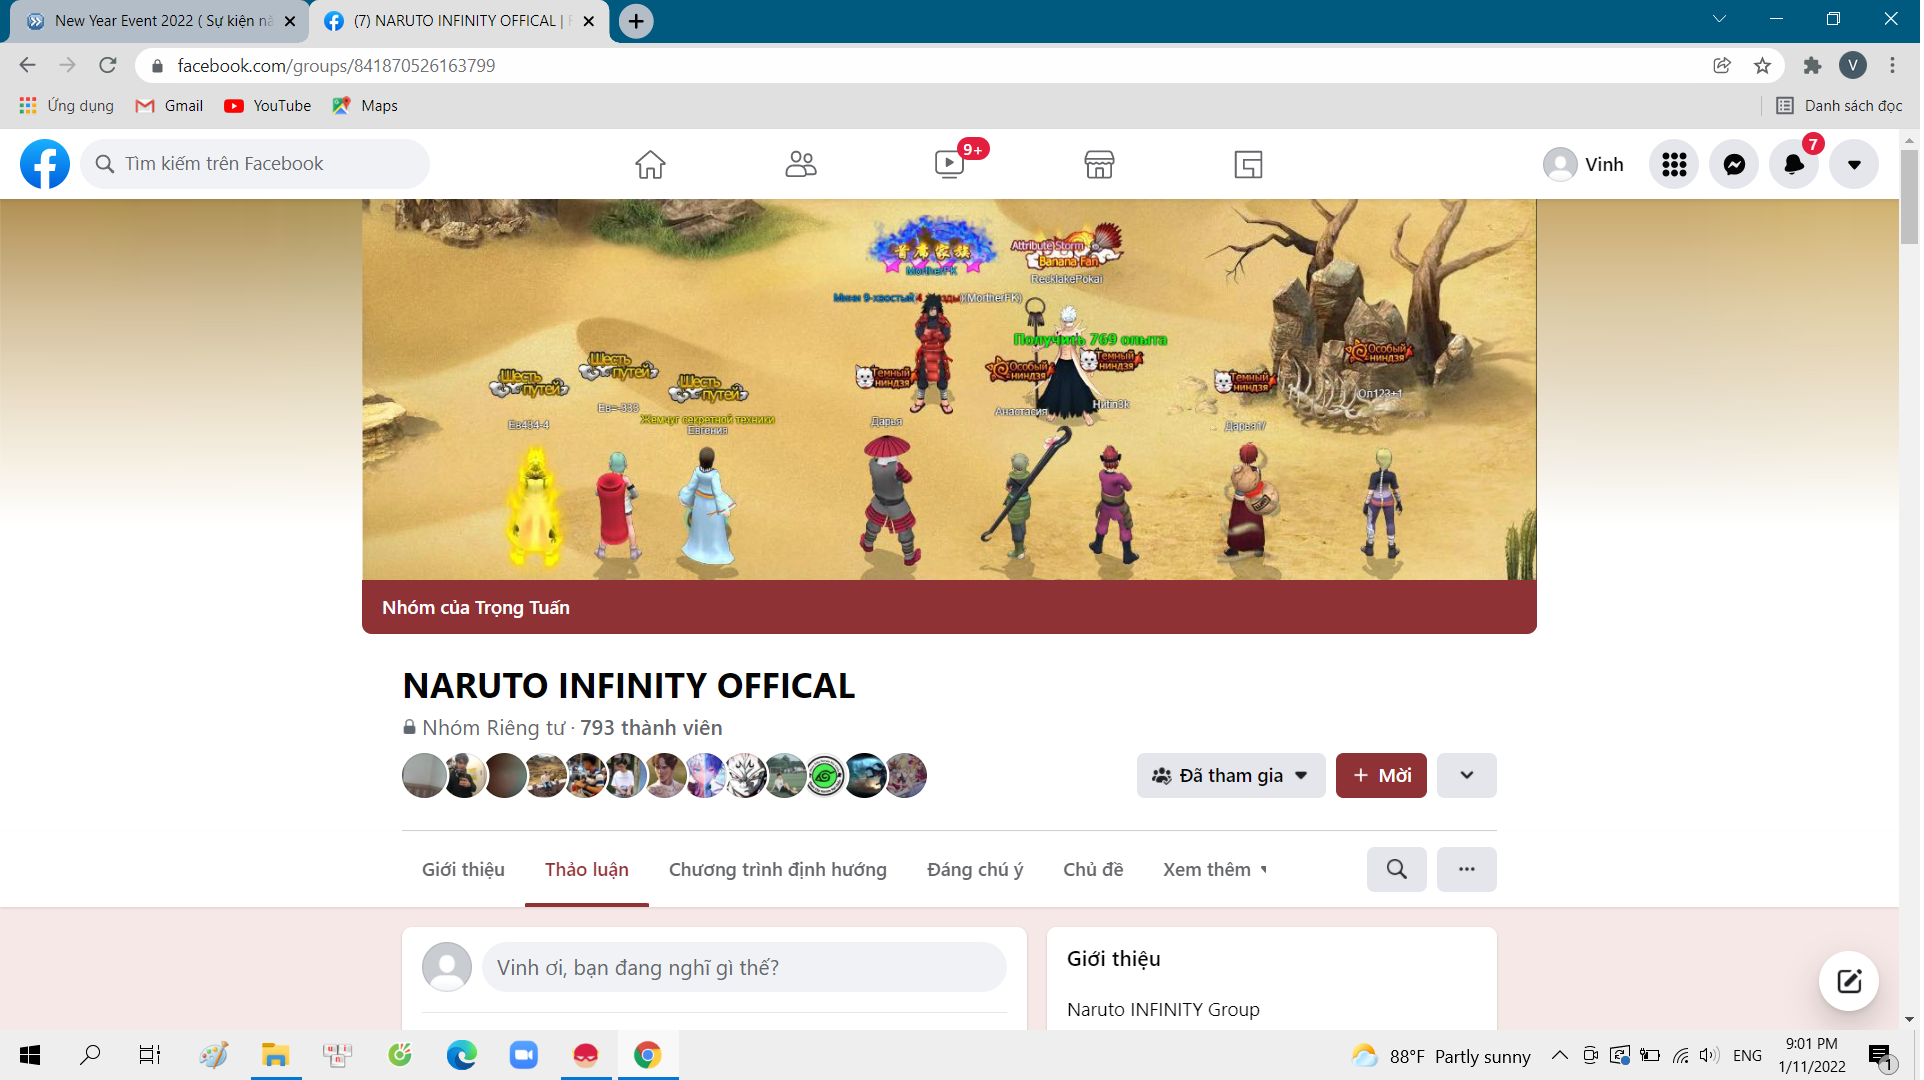Open YouTube bookmark
The image size is (1924, 1080).
pos(268,106)
